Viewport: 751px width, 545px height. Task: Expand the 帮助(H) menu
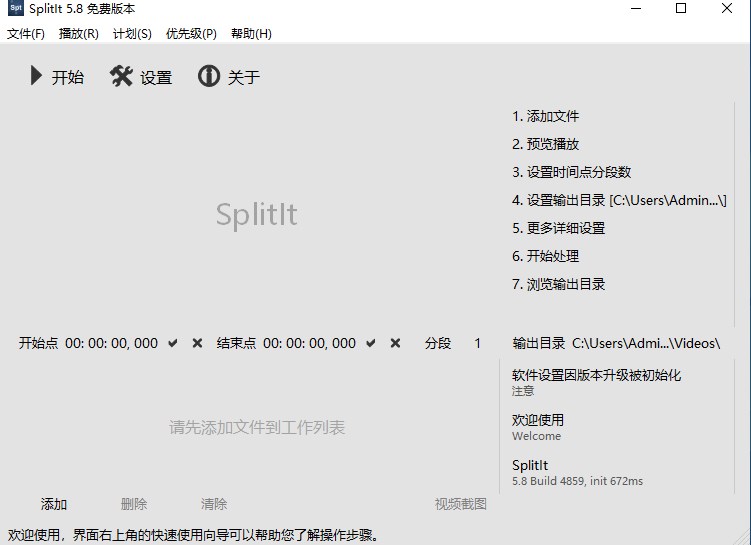click(x=251, y=33)
